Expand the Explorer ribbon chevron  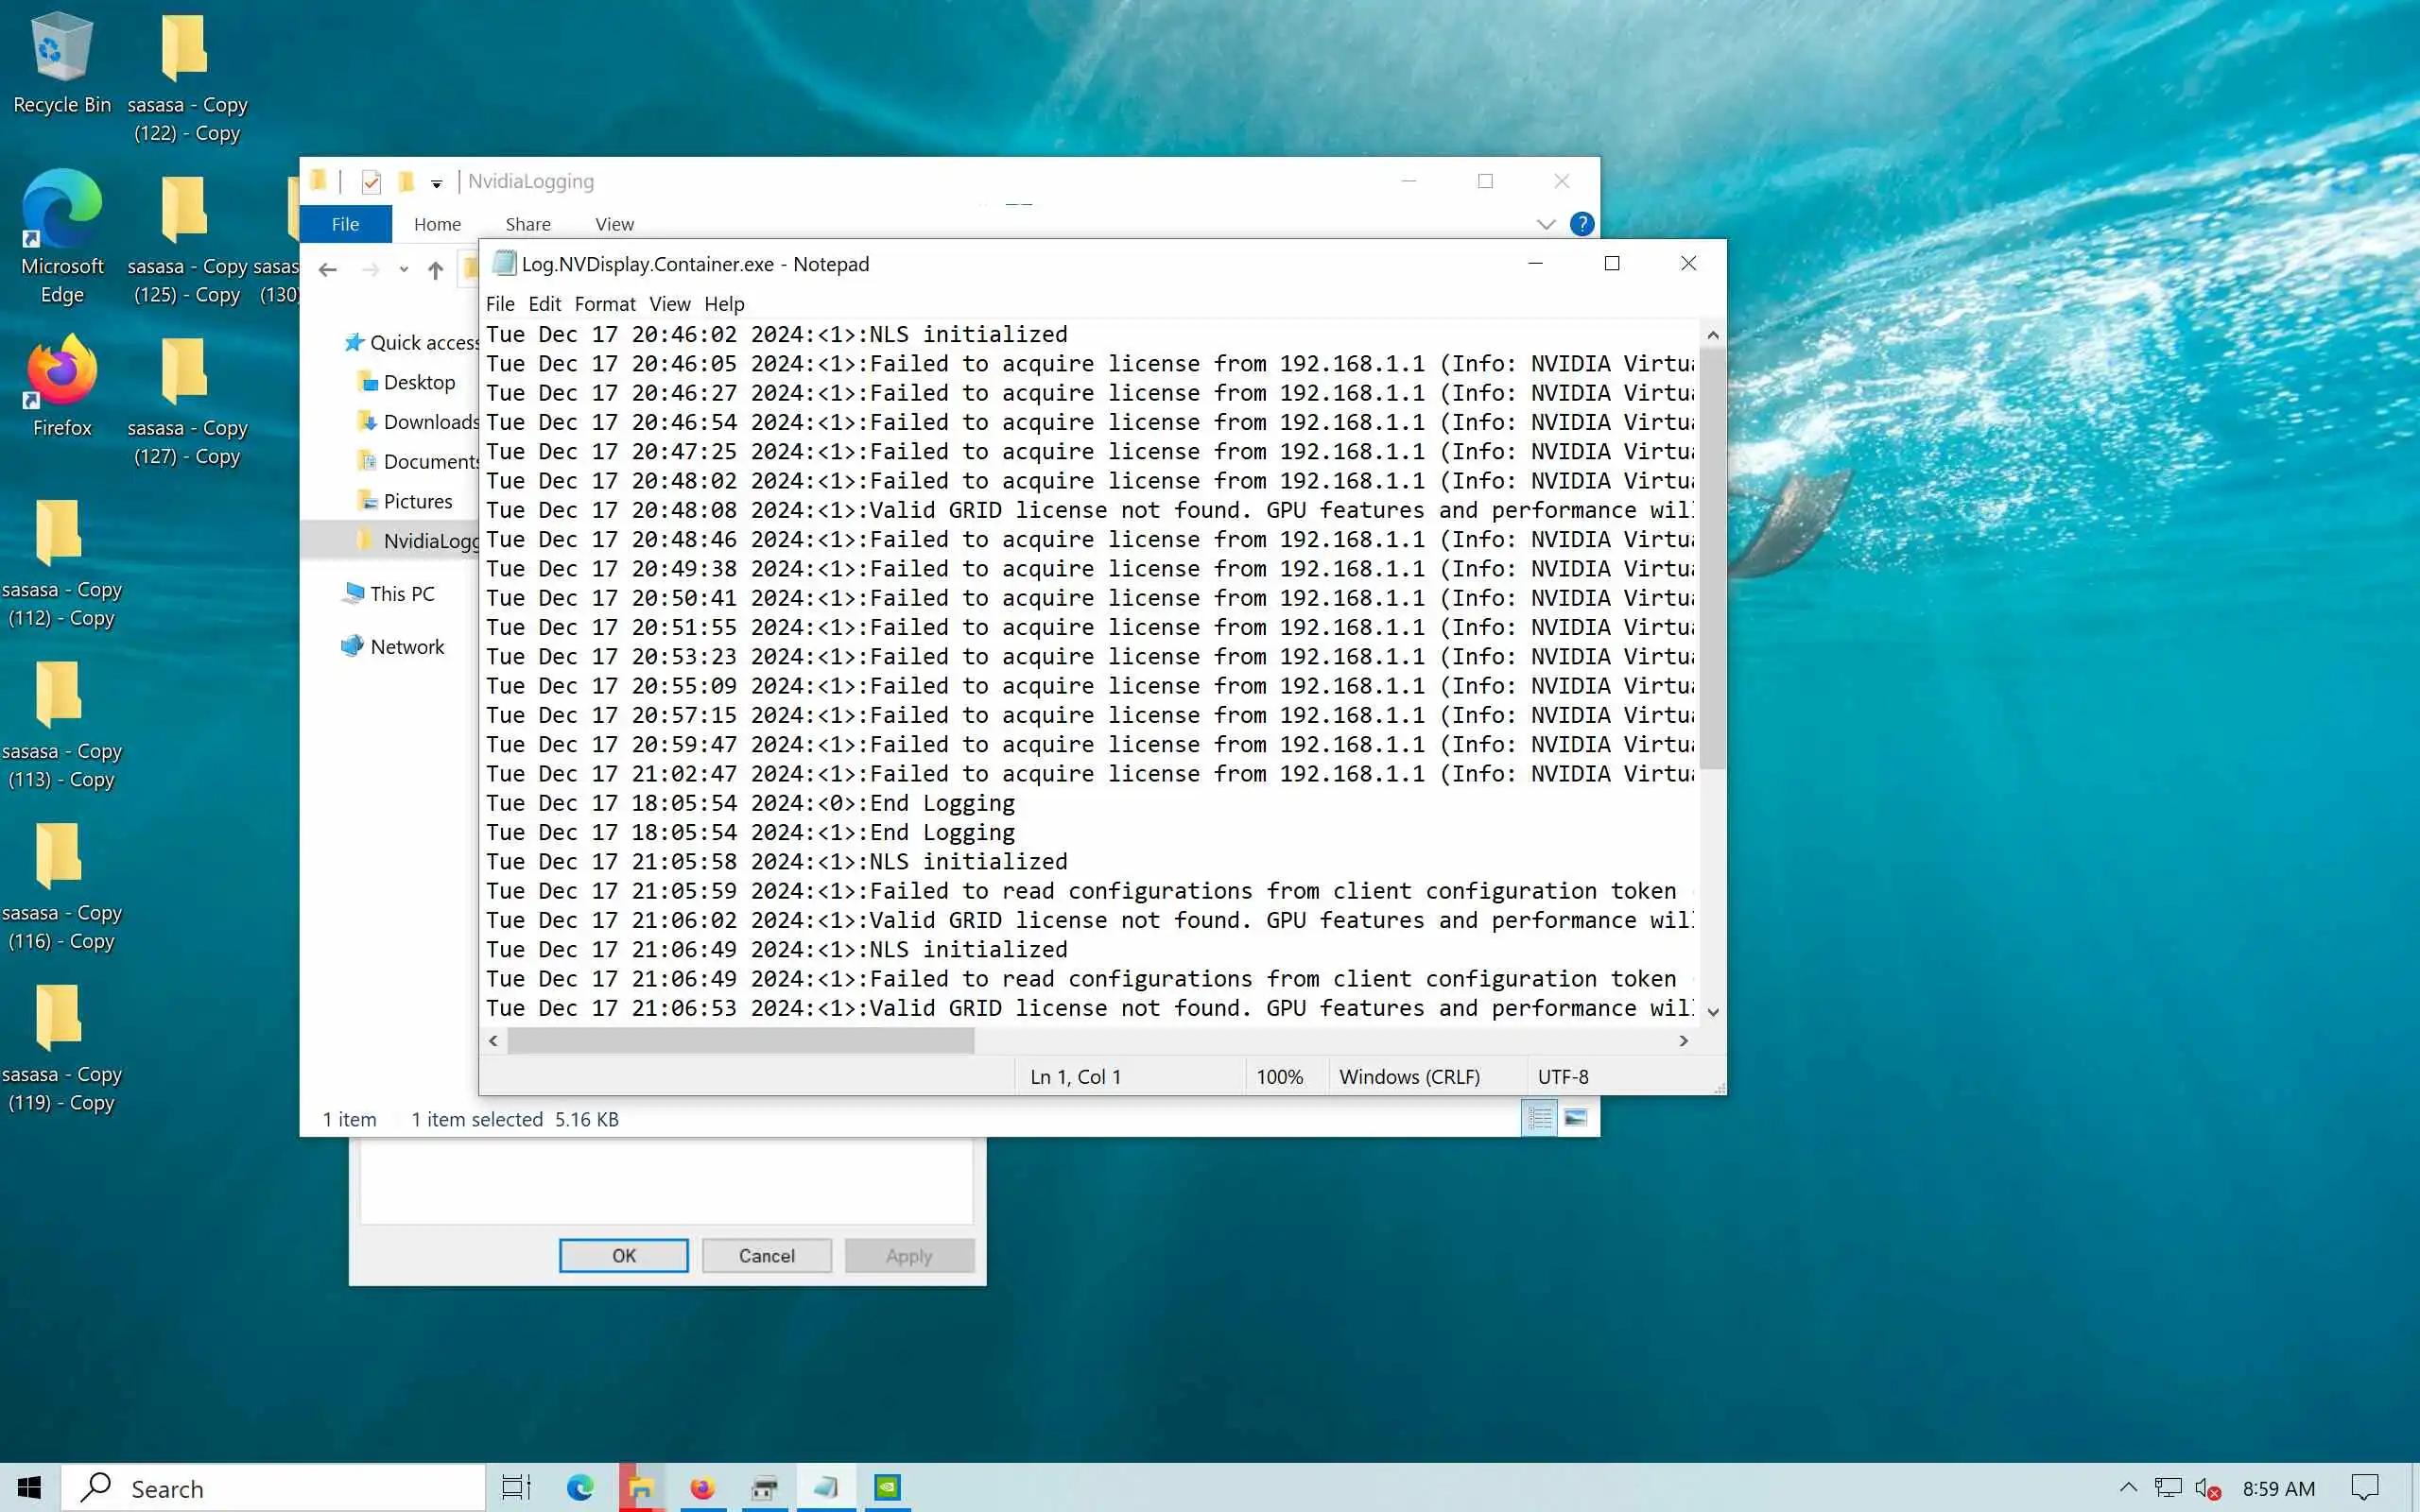(x=1546, y=224)
